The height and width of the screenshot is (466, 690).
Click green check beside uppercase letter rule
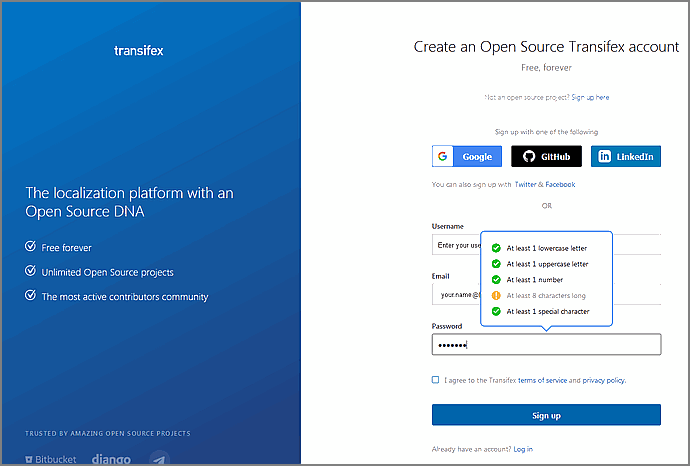496,264
